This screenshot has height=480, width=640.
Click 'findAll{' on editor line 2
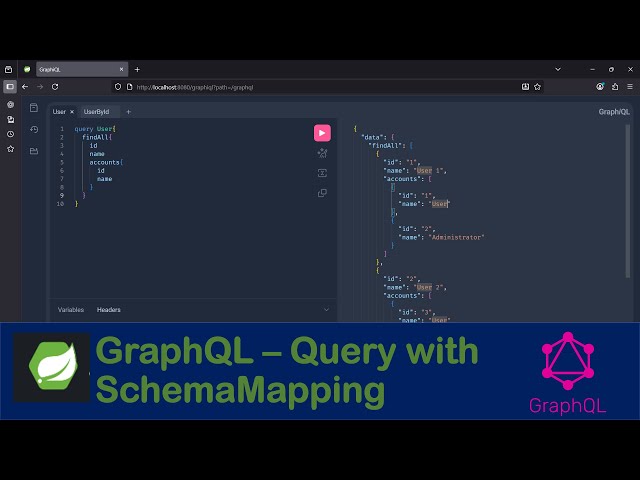click(x=97, y=137)
